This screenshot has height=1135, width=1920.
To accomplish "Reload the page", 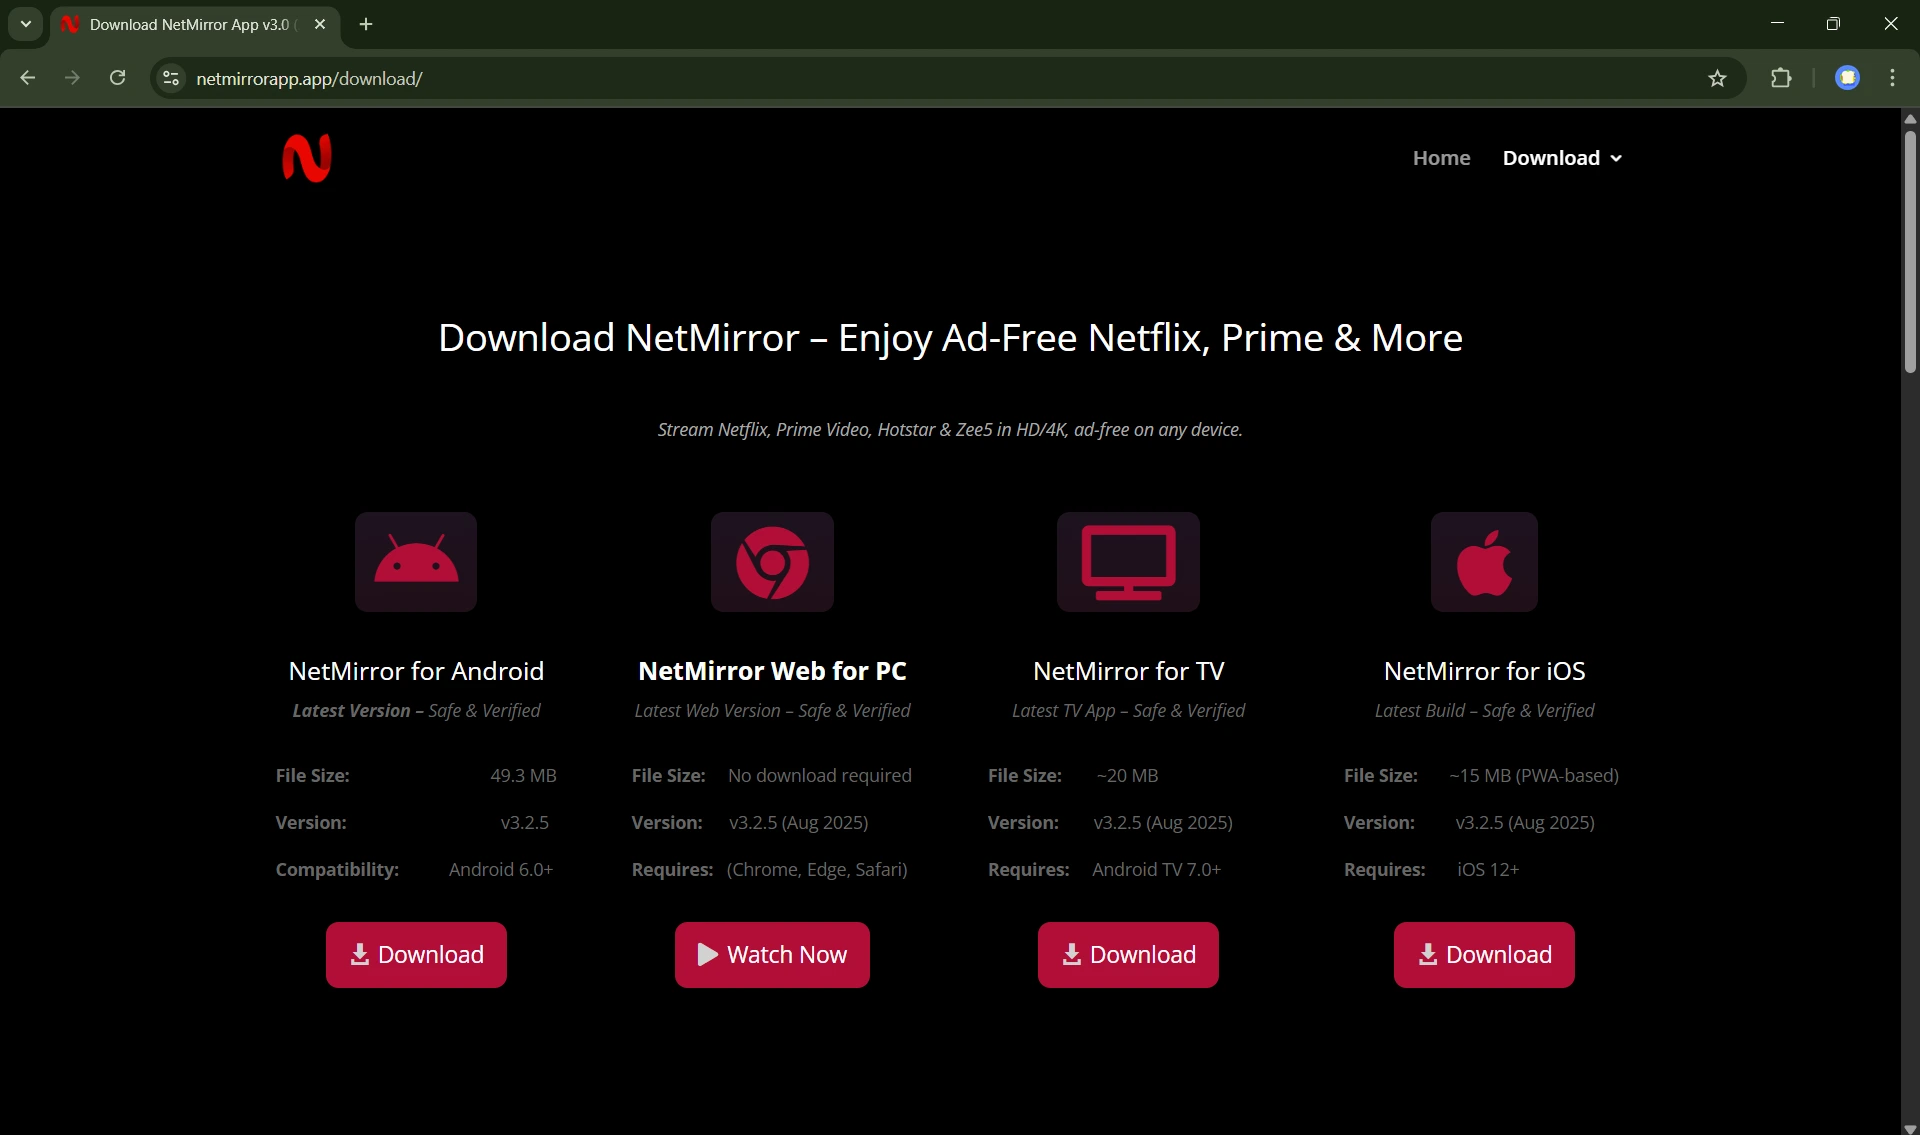I will click(x=117, y=78).
